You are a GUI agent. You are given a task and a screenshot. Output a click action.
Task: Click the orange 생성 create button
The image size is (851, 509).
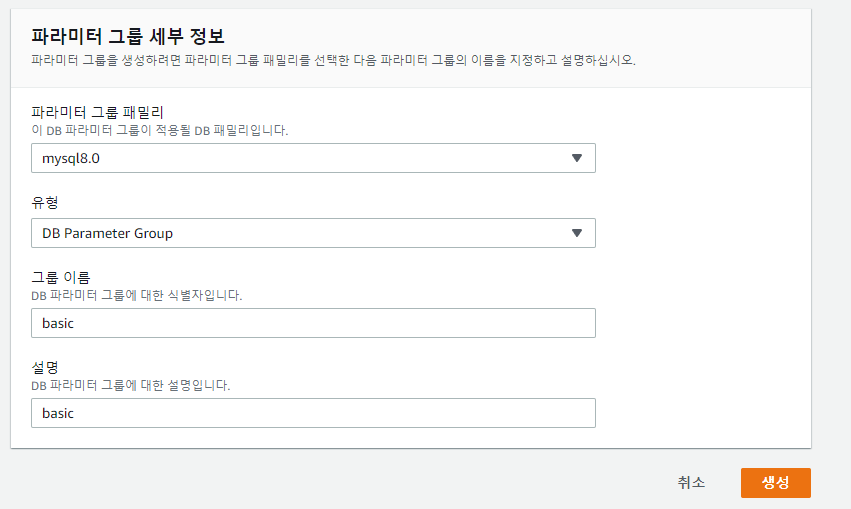point(776,482)
